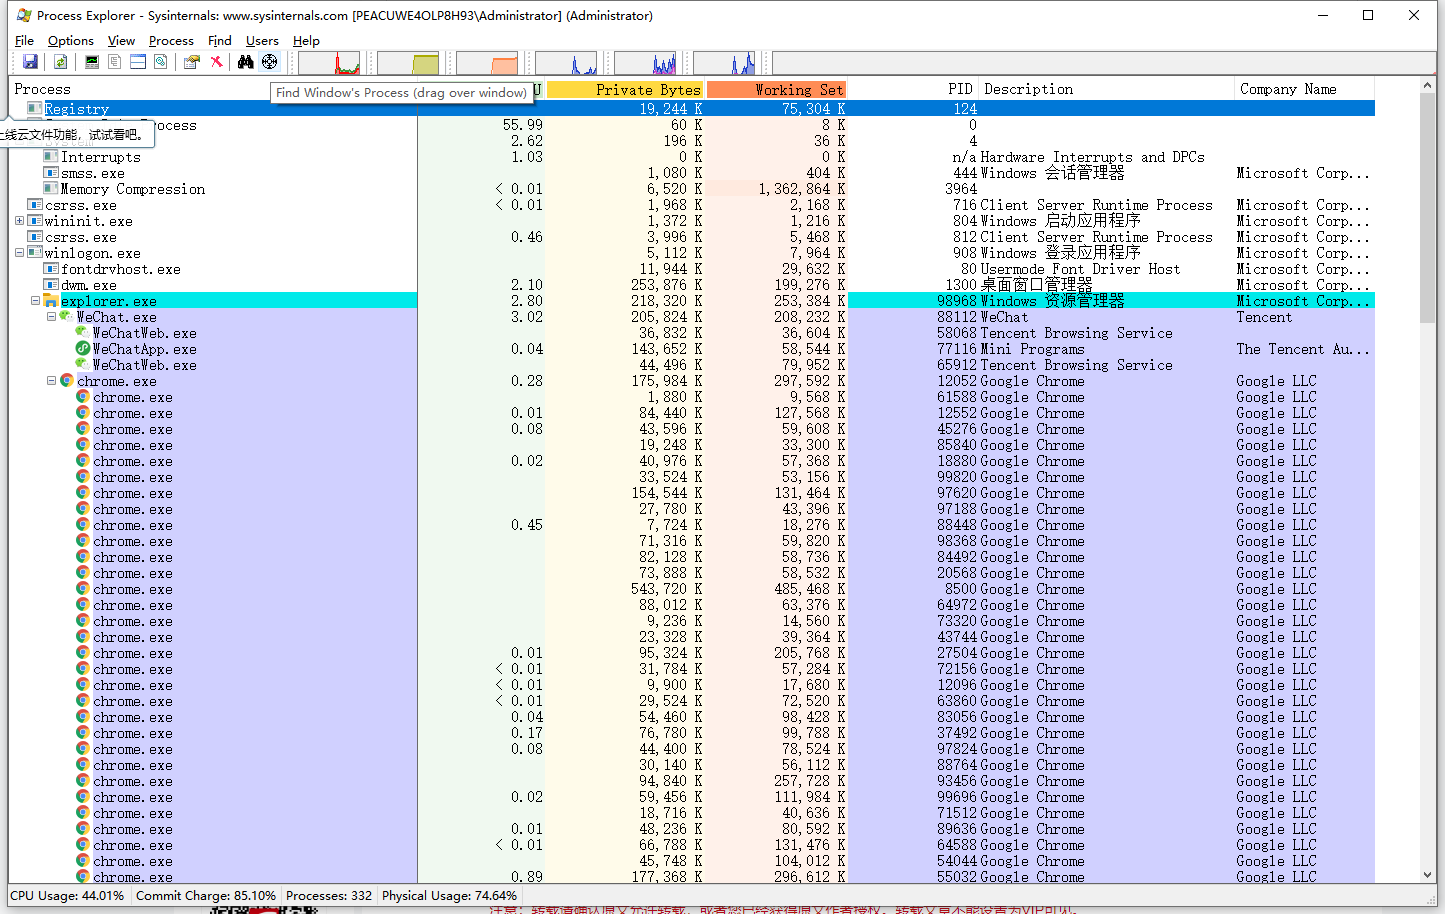Image resolution: width=1445 pixels, height=914 pixels.
Task: Sort by the Private Bytes column header
Action: [x=625, y=90]
